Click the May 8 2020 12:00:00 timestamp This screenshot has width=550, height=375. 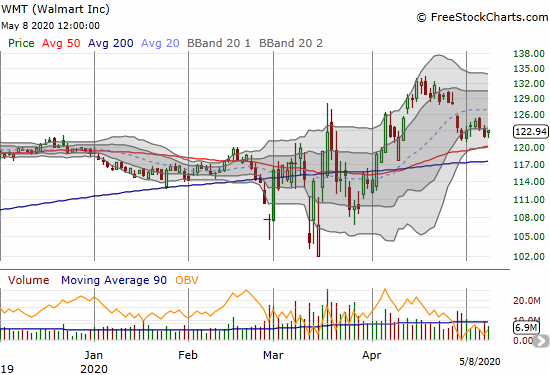click(x=51, y=26)
